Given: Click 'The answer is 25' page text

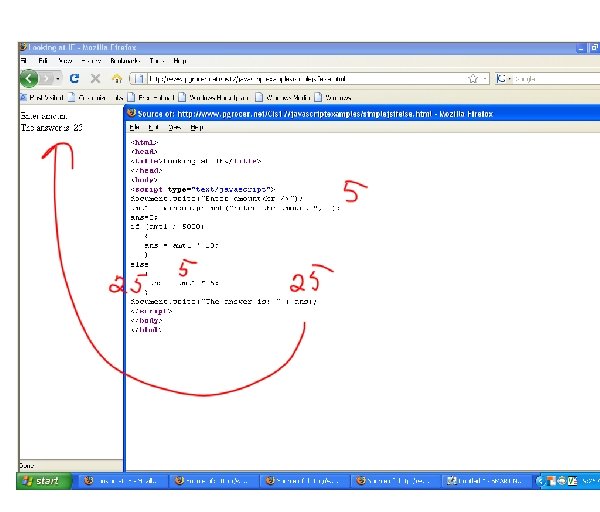Looking at the screenshot, I should pos(52,127).
